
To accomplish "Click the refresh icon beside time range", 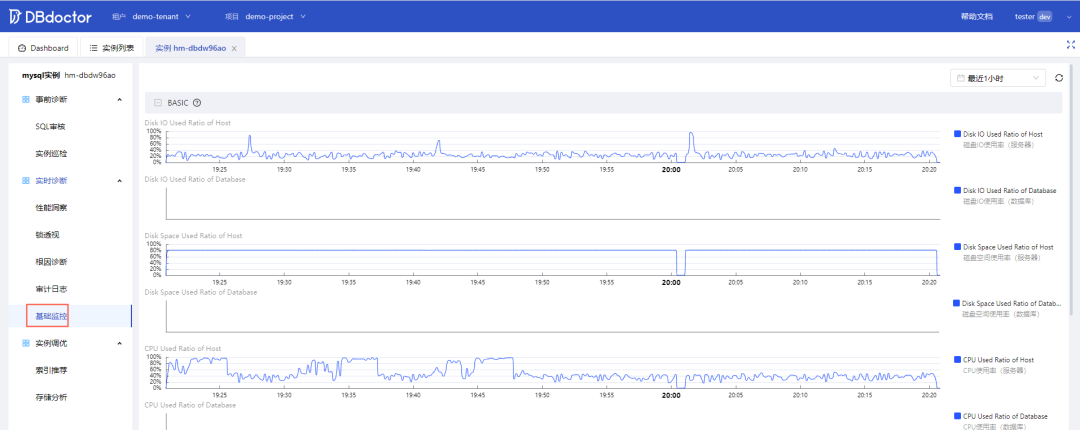I will (x=1059, y=79).
